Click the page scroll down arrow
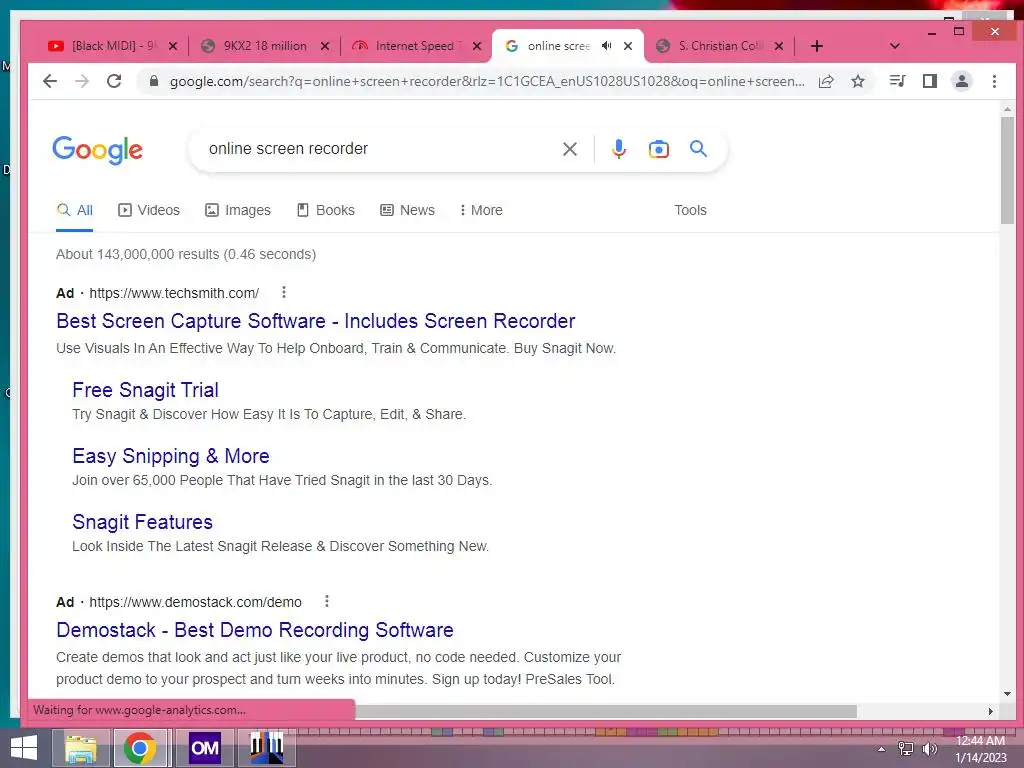This screenshot has height=768, width=1024. (x=1007, y=694)
